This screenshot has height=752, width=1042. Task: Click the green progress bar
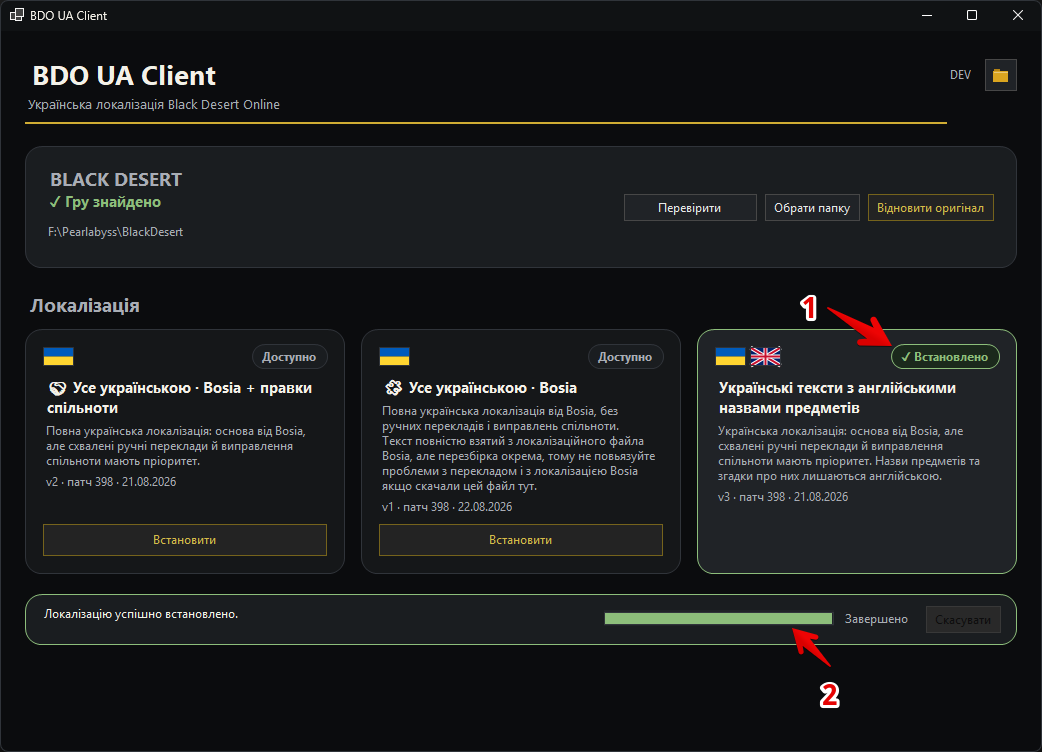coord(718,618)
